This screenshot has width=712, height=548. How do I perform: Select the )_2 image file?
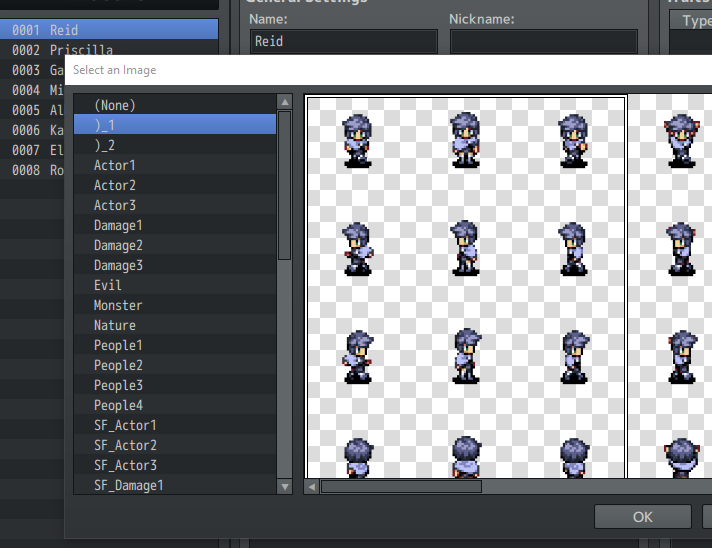(175, 145)
